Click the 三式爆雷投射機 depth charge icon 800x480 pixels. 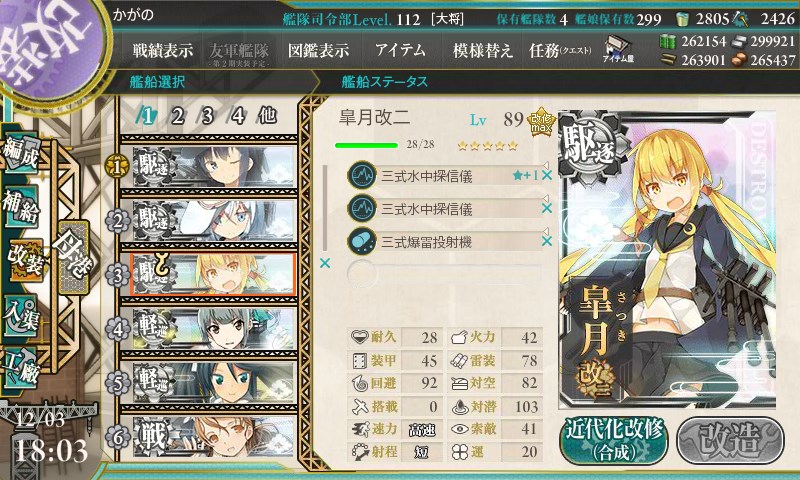click(x=362, y=241)
